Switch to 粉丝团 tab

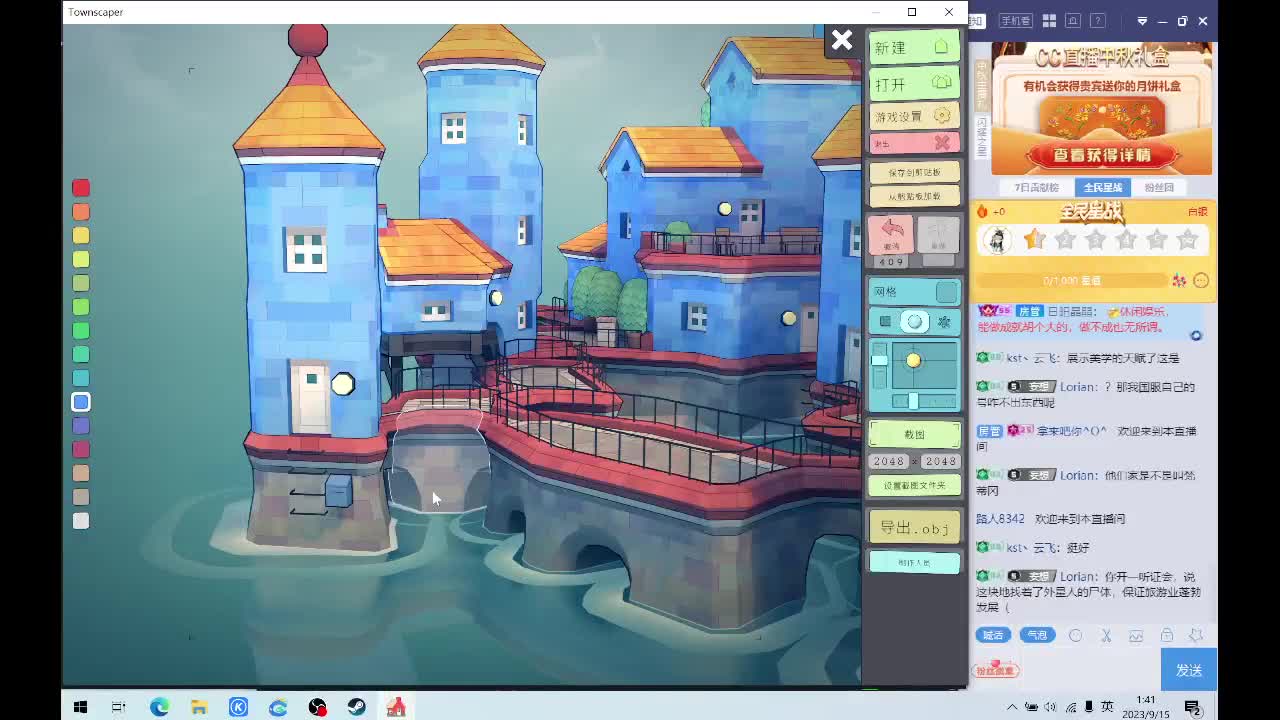pos(1159,187)
